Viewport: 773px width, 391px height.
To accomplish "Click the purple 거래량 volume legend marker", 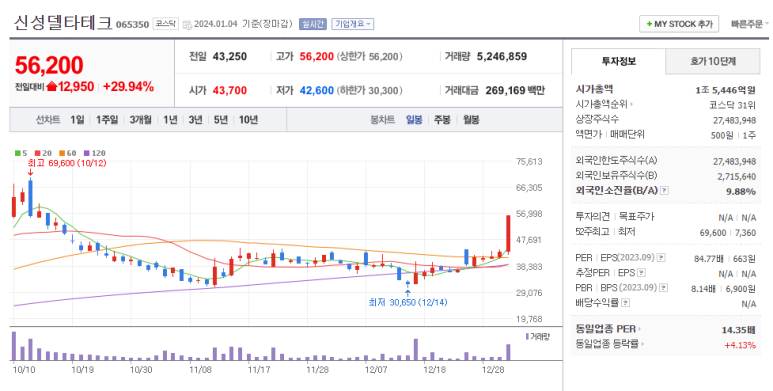I will (527, 336).
